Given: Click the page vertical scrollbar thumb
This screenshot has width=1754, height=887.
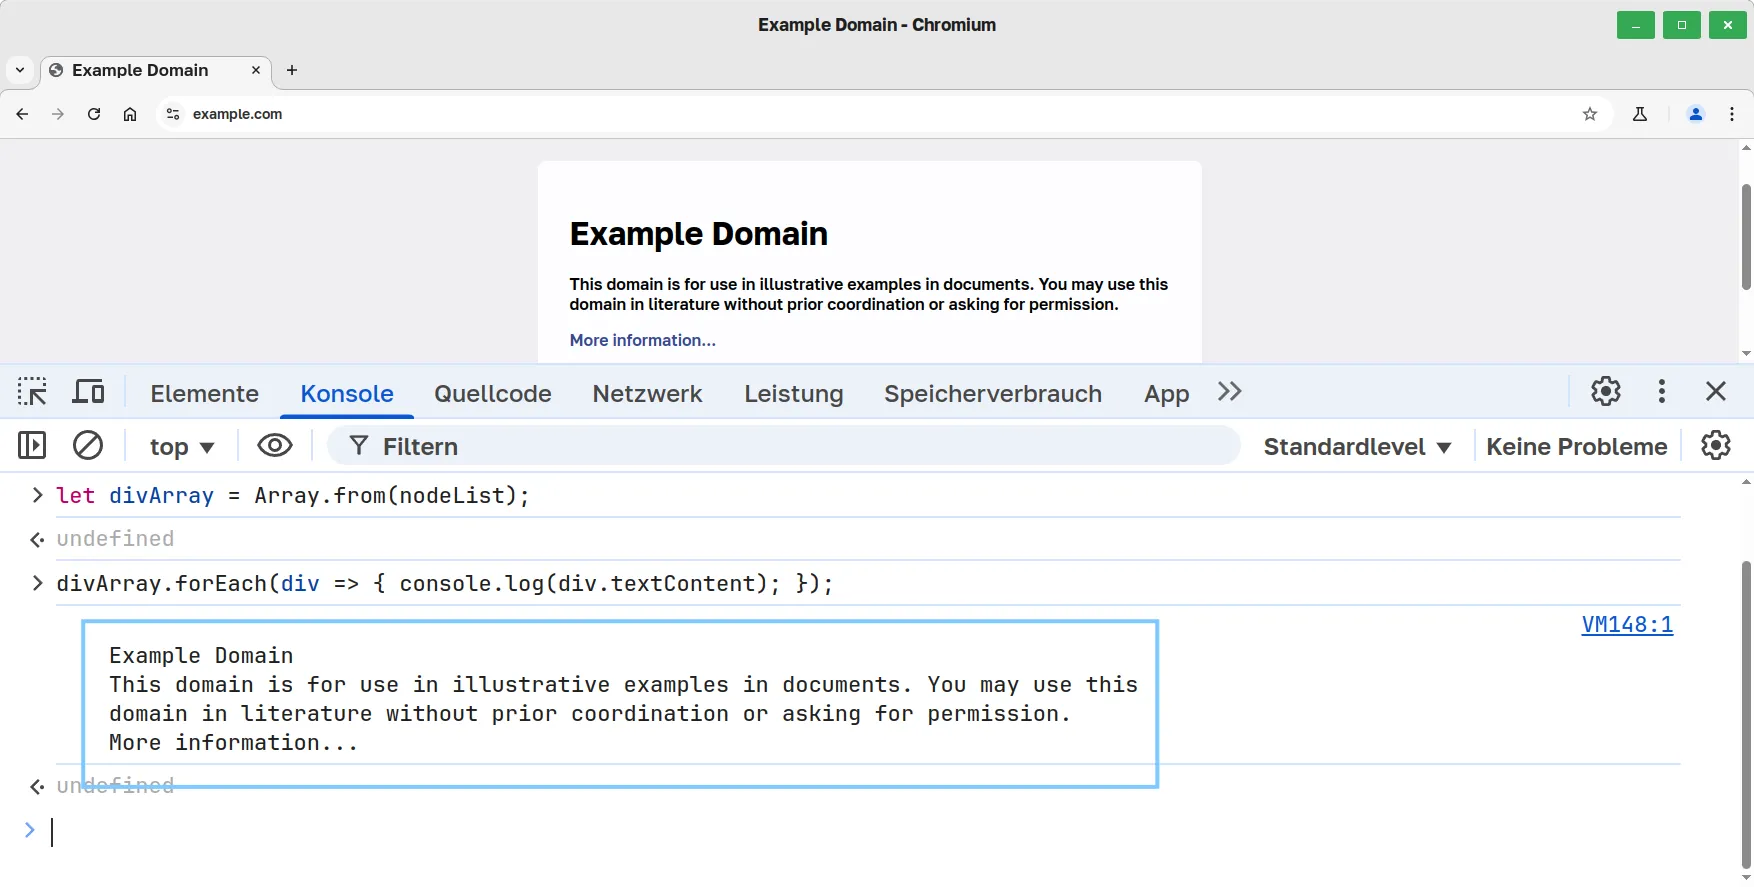Looking at the screenshot, I should tap(1746, 236).
